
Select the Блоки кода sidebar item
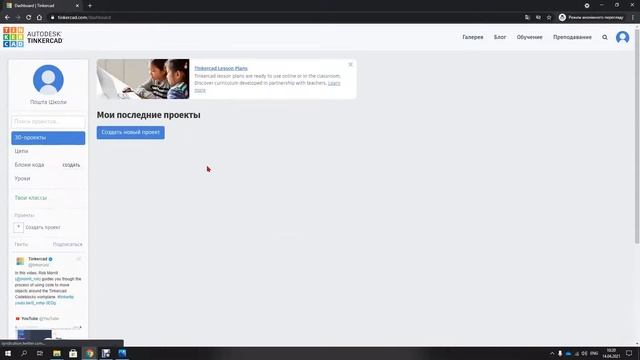coord(29,165)
